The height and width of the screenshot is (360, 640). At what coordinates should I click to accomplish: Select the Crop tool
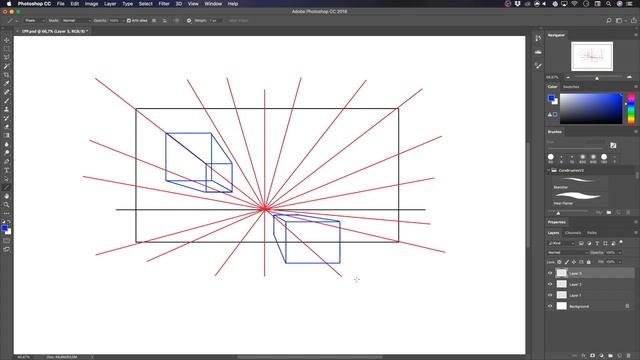[x=7, y=75]
